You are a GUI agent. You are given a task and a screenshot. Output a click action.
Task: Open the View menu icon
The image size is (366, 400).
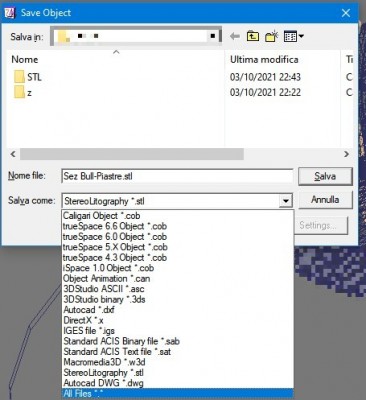tap(293, 36)
